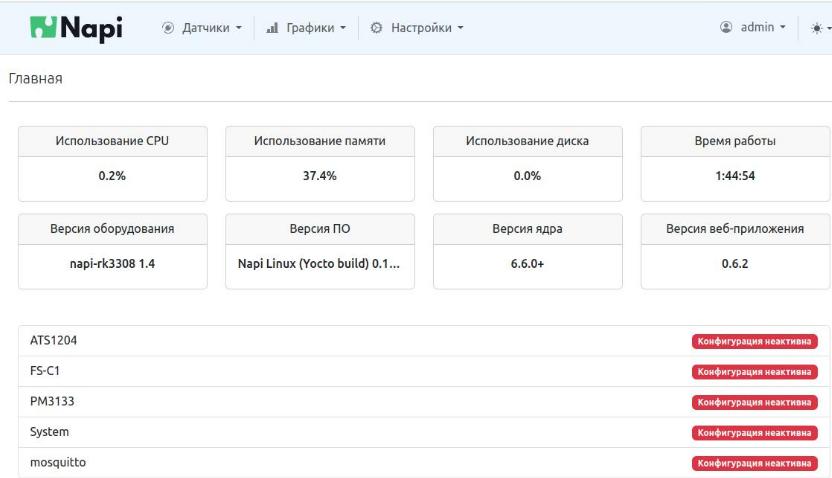Open the Настройки dropdown menu
This screenshot has width=832, height=478.
(426, 27)
